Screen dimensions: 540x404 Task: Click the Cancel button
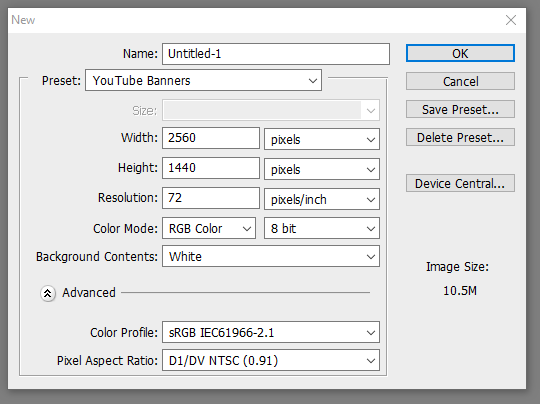pos(460,81)
